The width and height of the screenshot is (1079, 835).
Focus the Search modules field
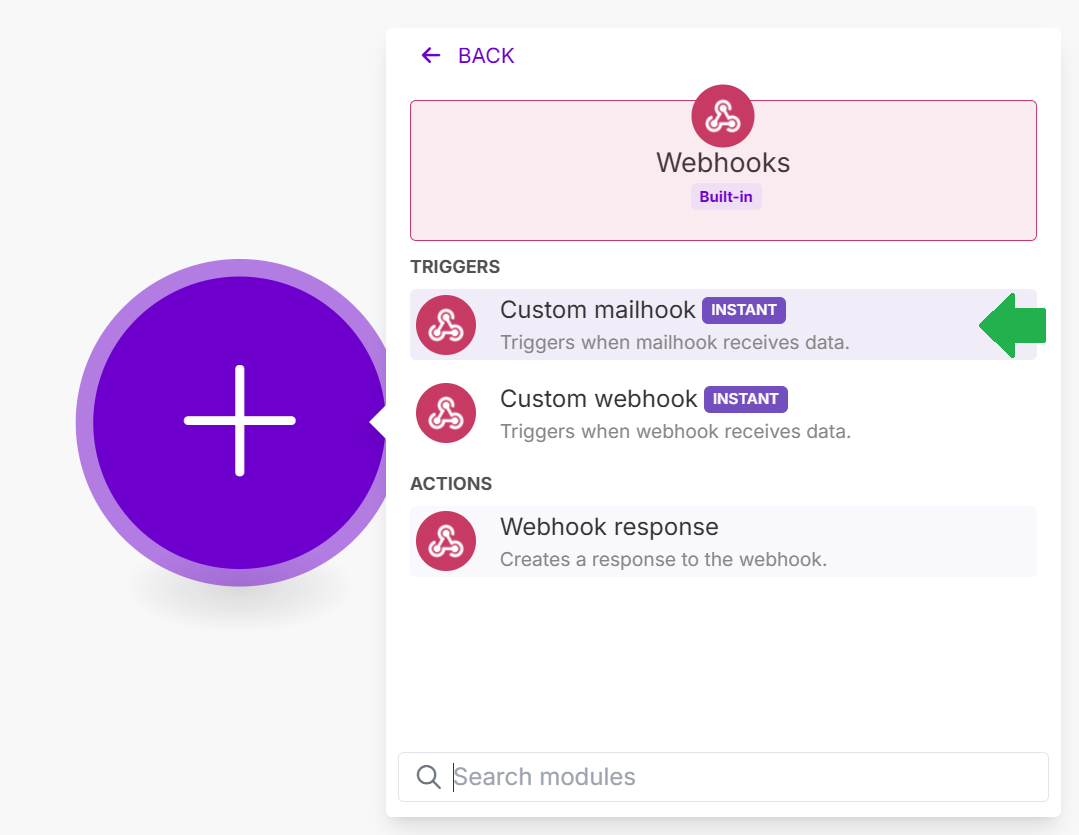[x=723, y=776]
